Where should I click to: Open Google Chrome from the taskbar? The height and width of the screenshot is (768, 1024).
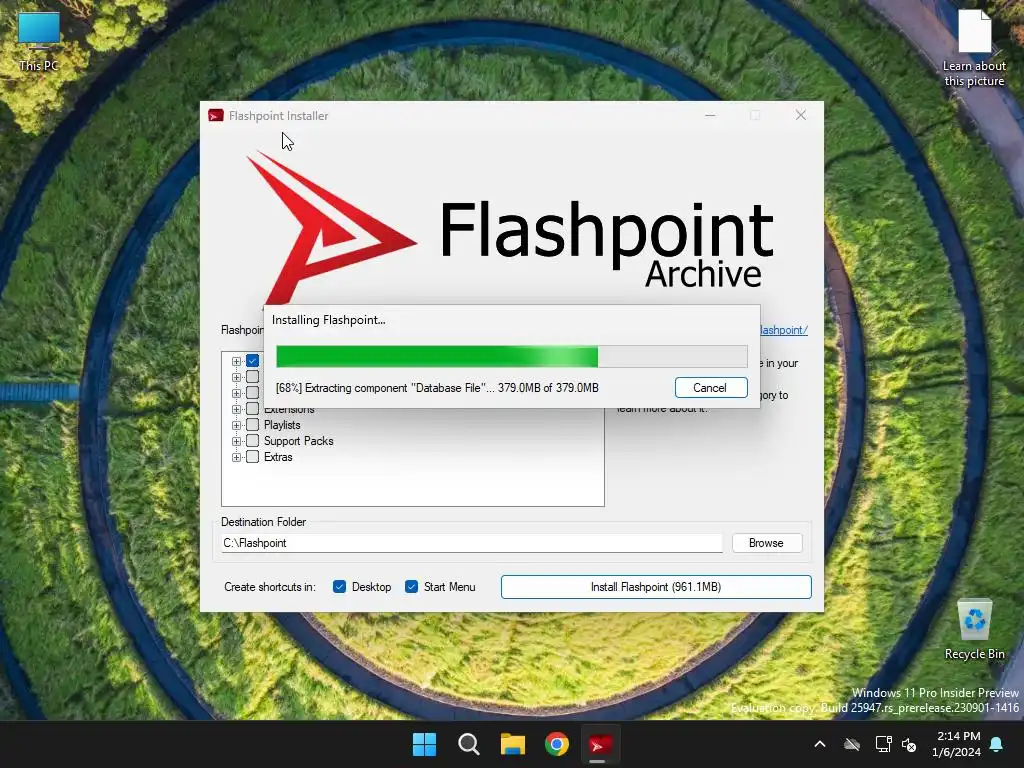pyautogui.click(x=557, y=744)
